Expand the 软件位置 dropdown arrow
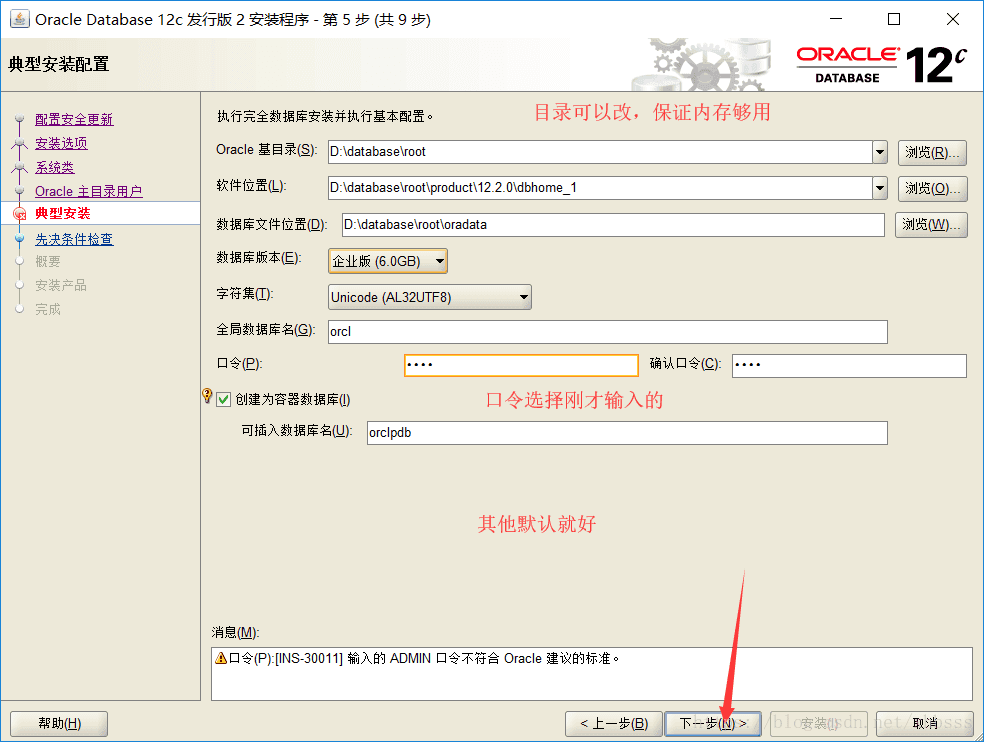The image size is (984, 742). [880, 188]
